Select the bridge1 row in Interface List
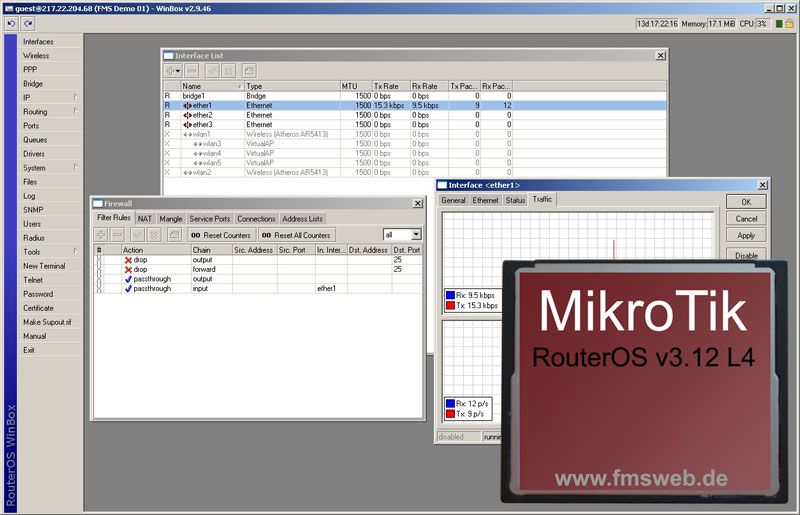Viewport: 800px width, 515px height. (x=415, y=96)
